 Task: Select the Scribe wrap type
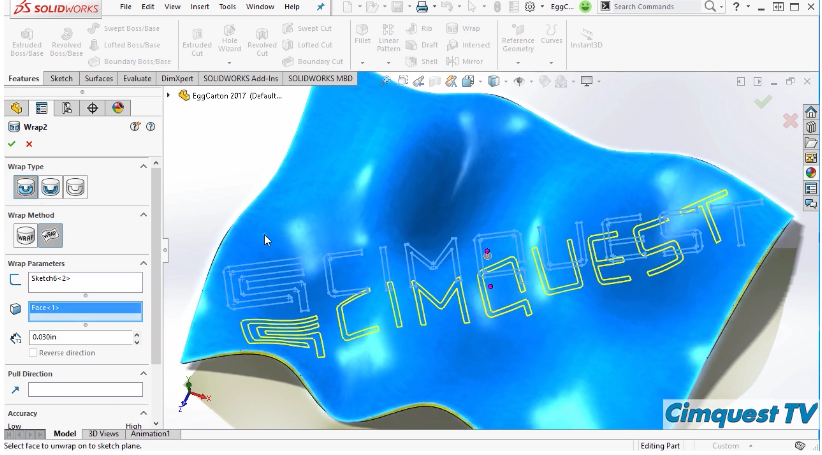[75, 187]
